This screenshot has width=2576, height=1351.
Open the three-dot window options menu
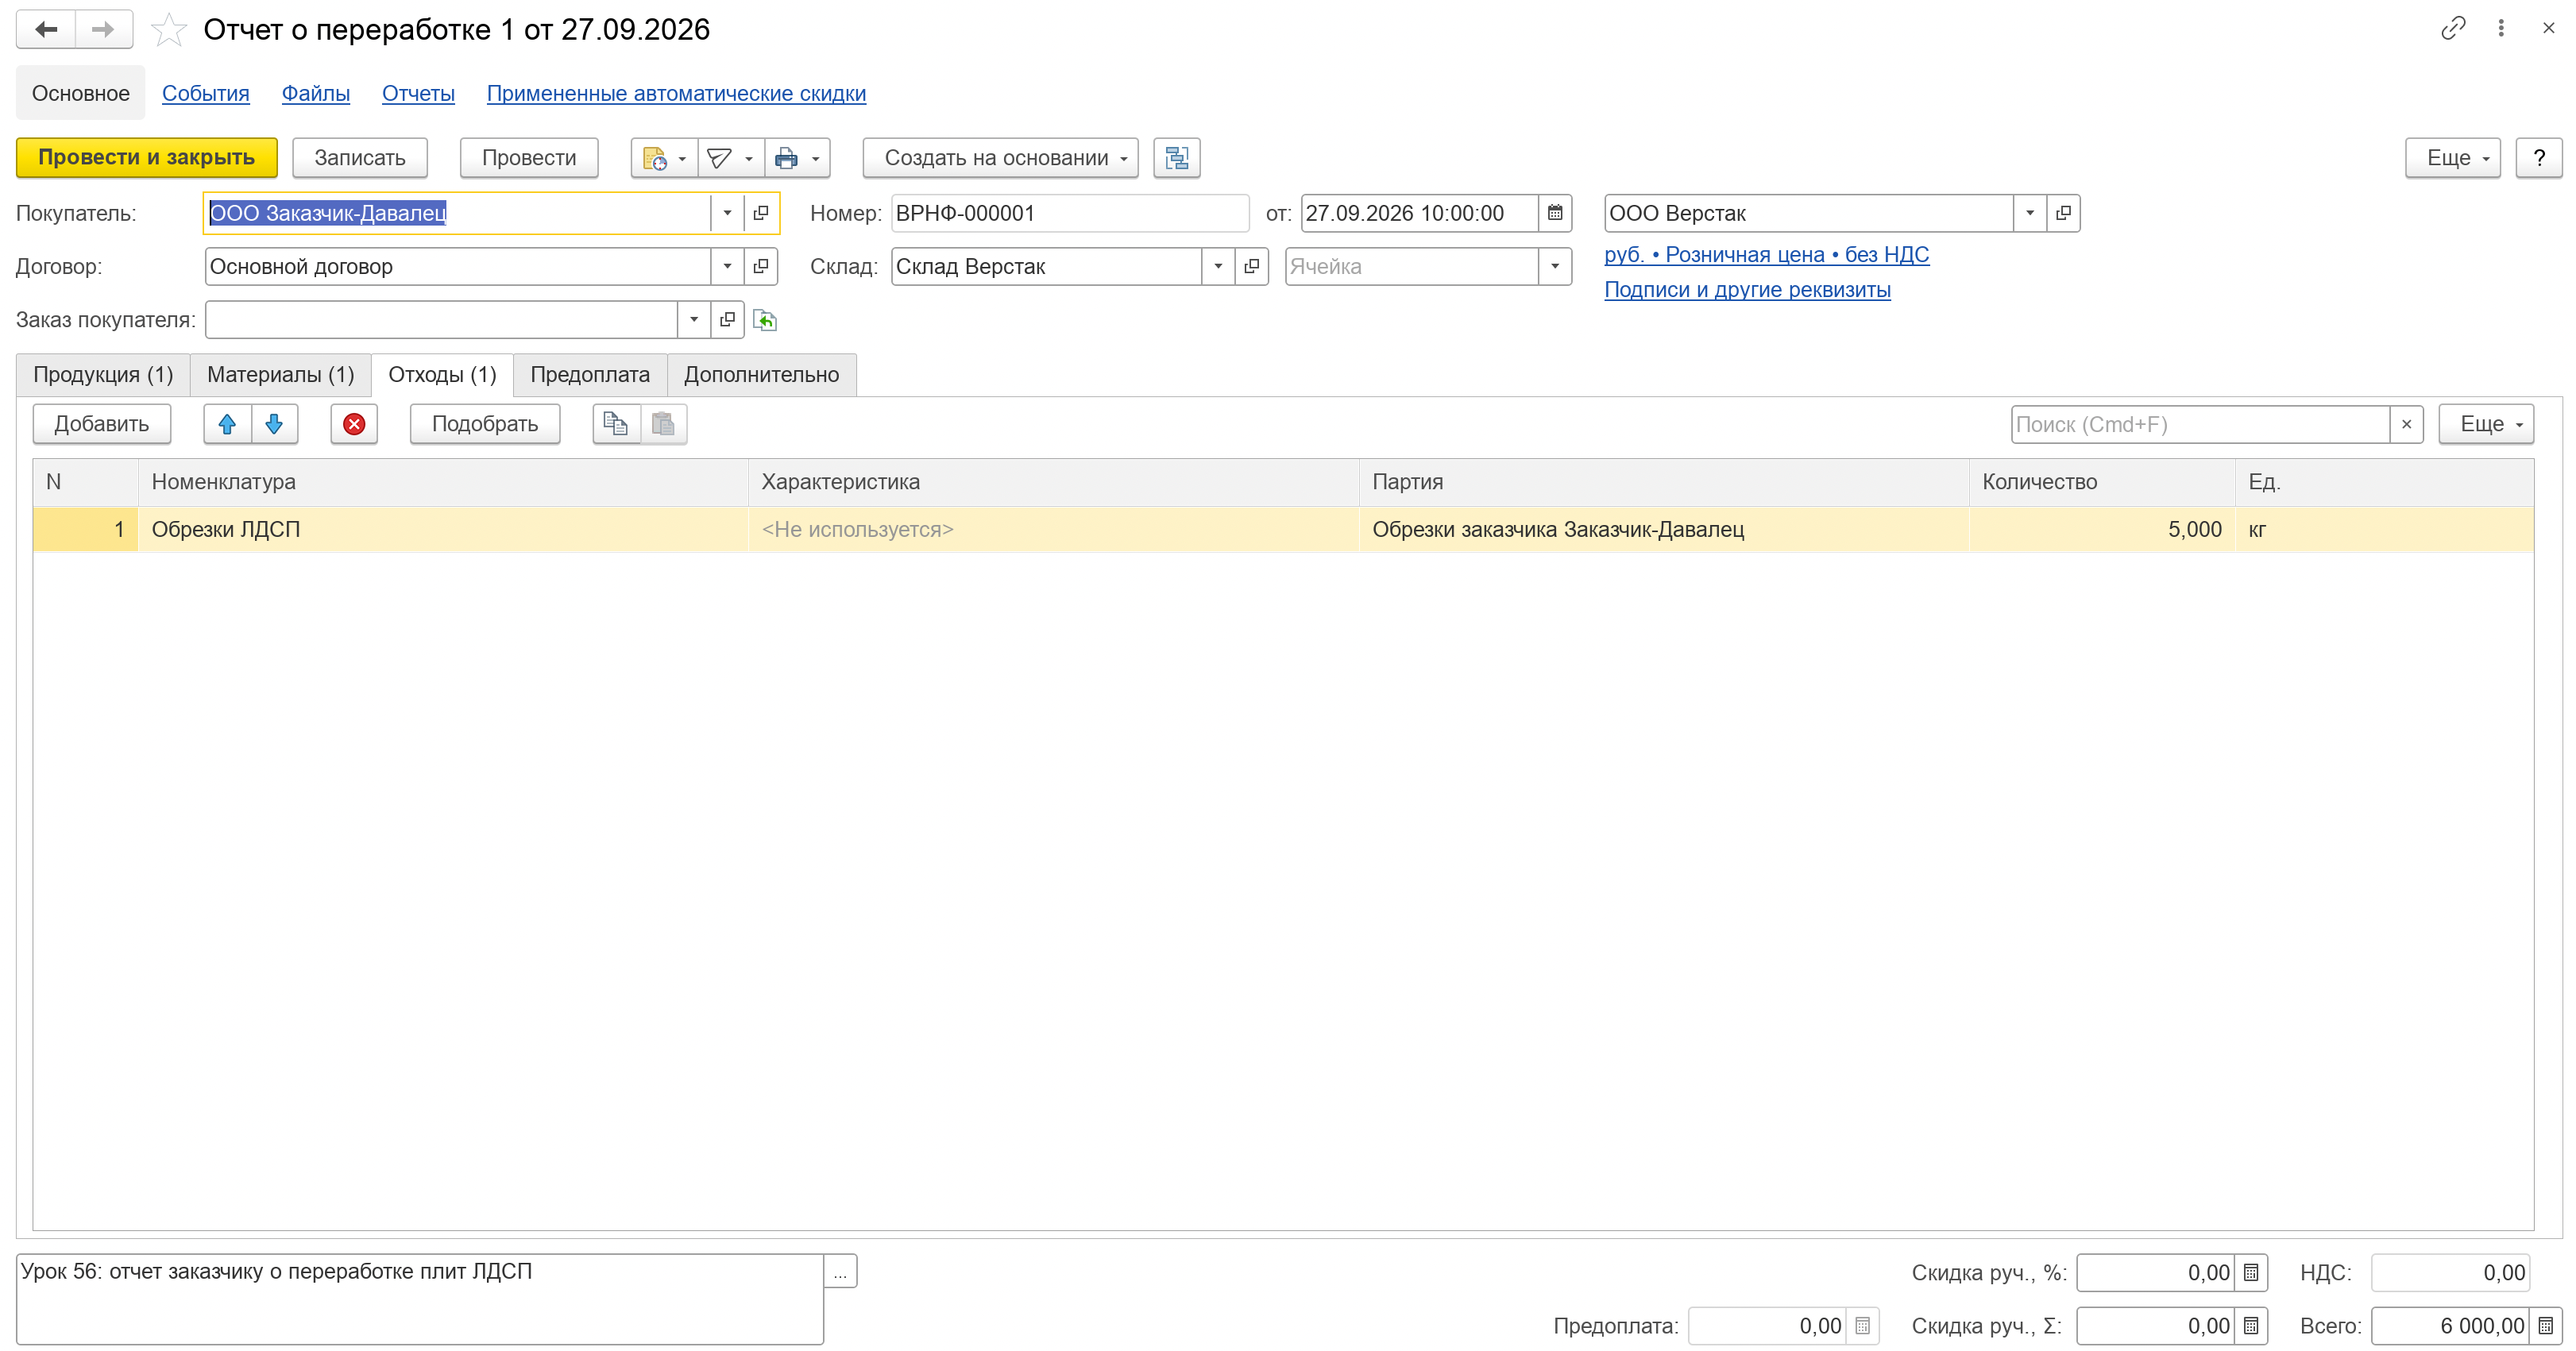(2501, 29)
